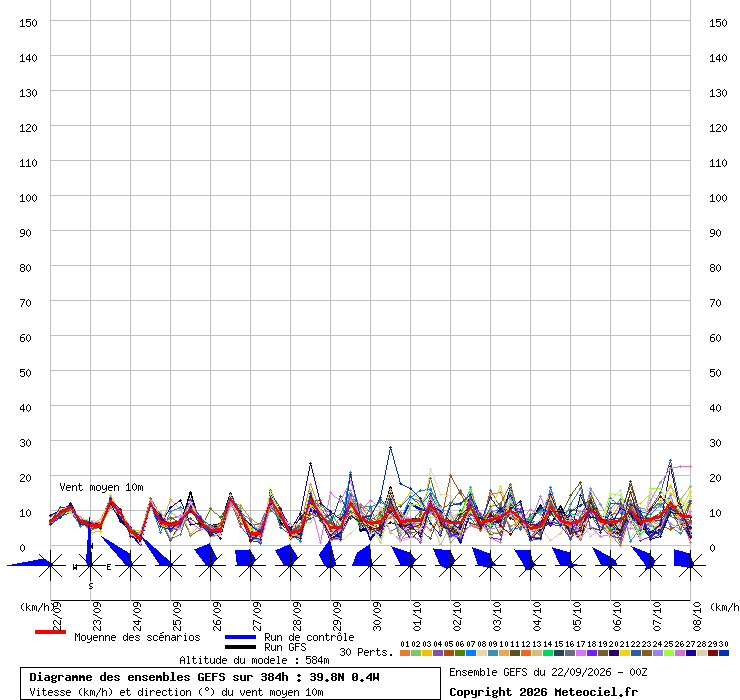This screenshot has width=740, height=700.
Task: Click the 25/09 date label on the axis
Action: click(177, 616)
